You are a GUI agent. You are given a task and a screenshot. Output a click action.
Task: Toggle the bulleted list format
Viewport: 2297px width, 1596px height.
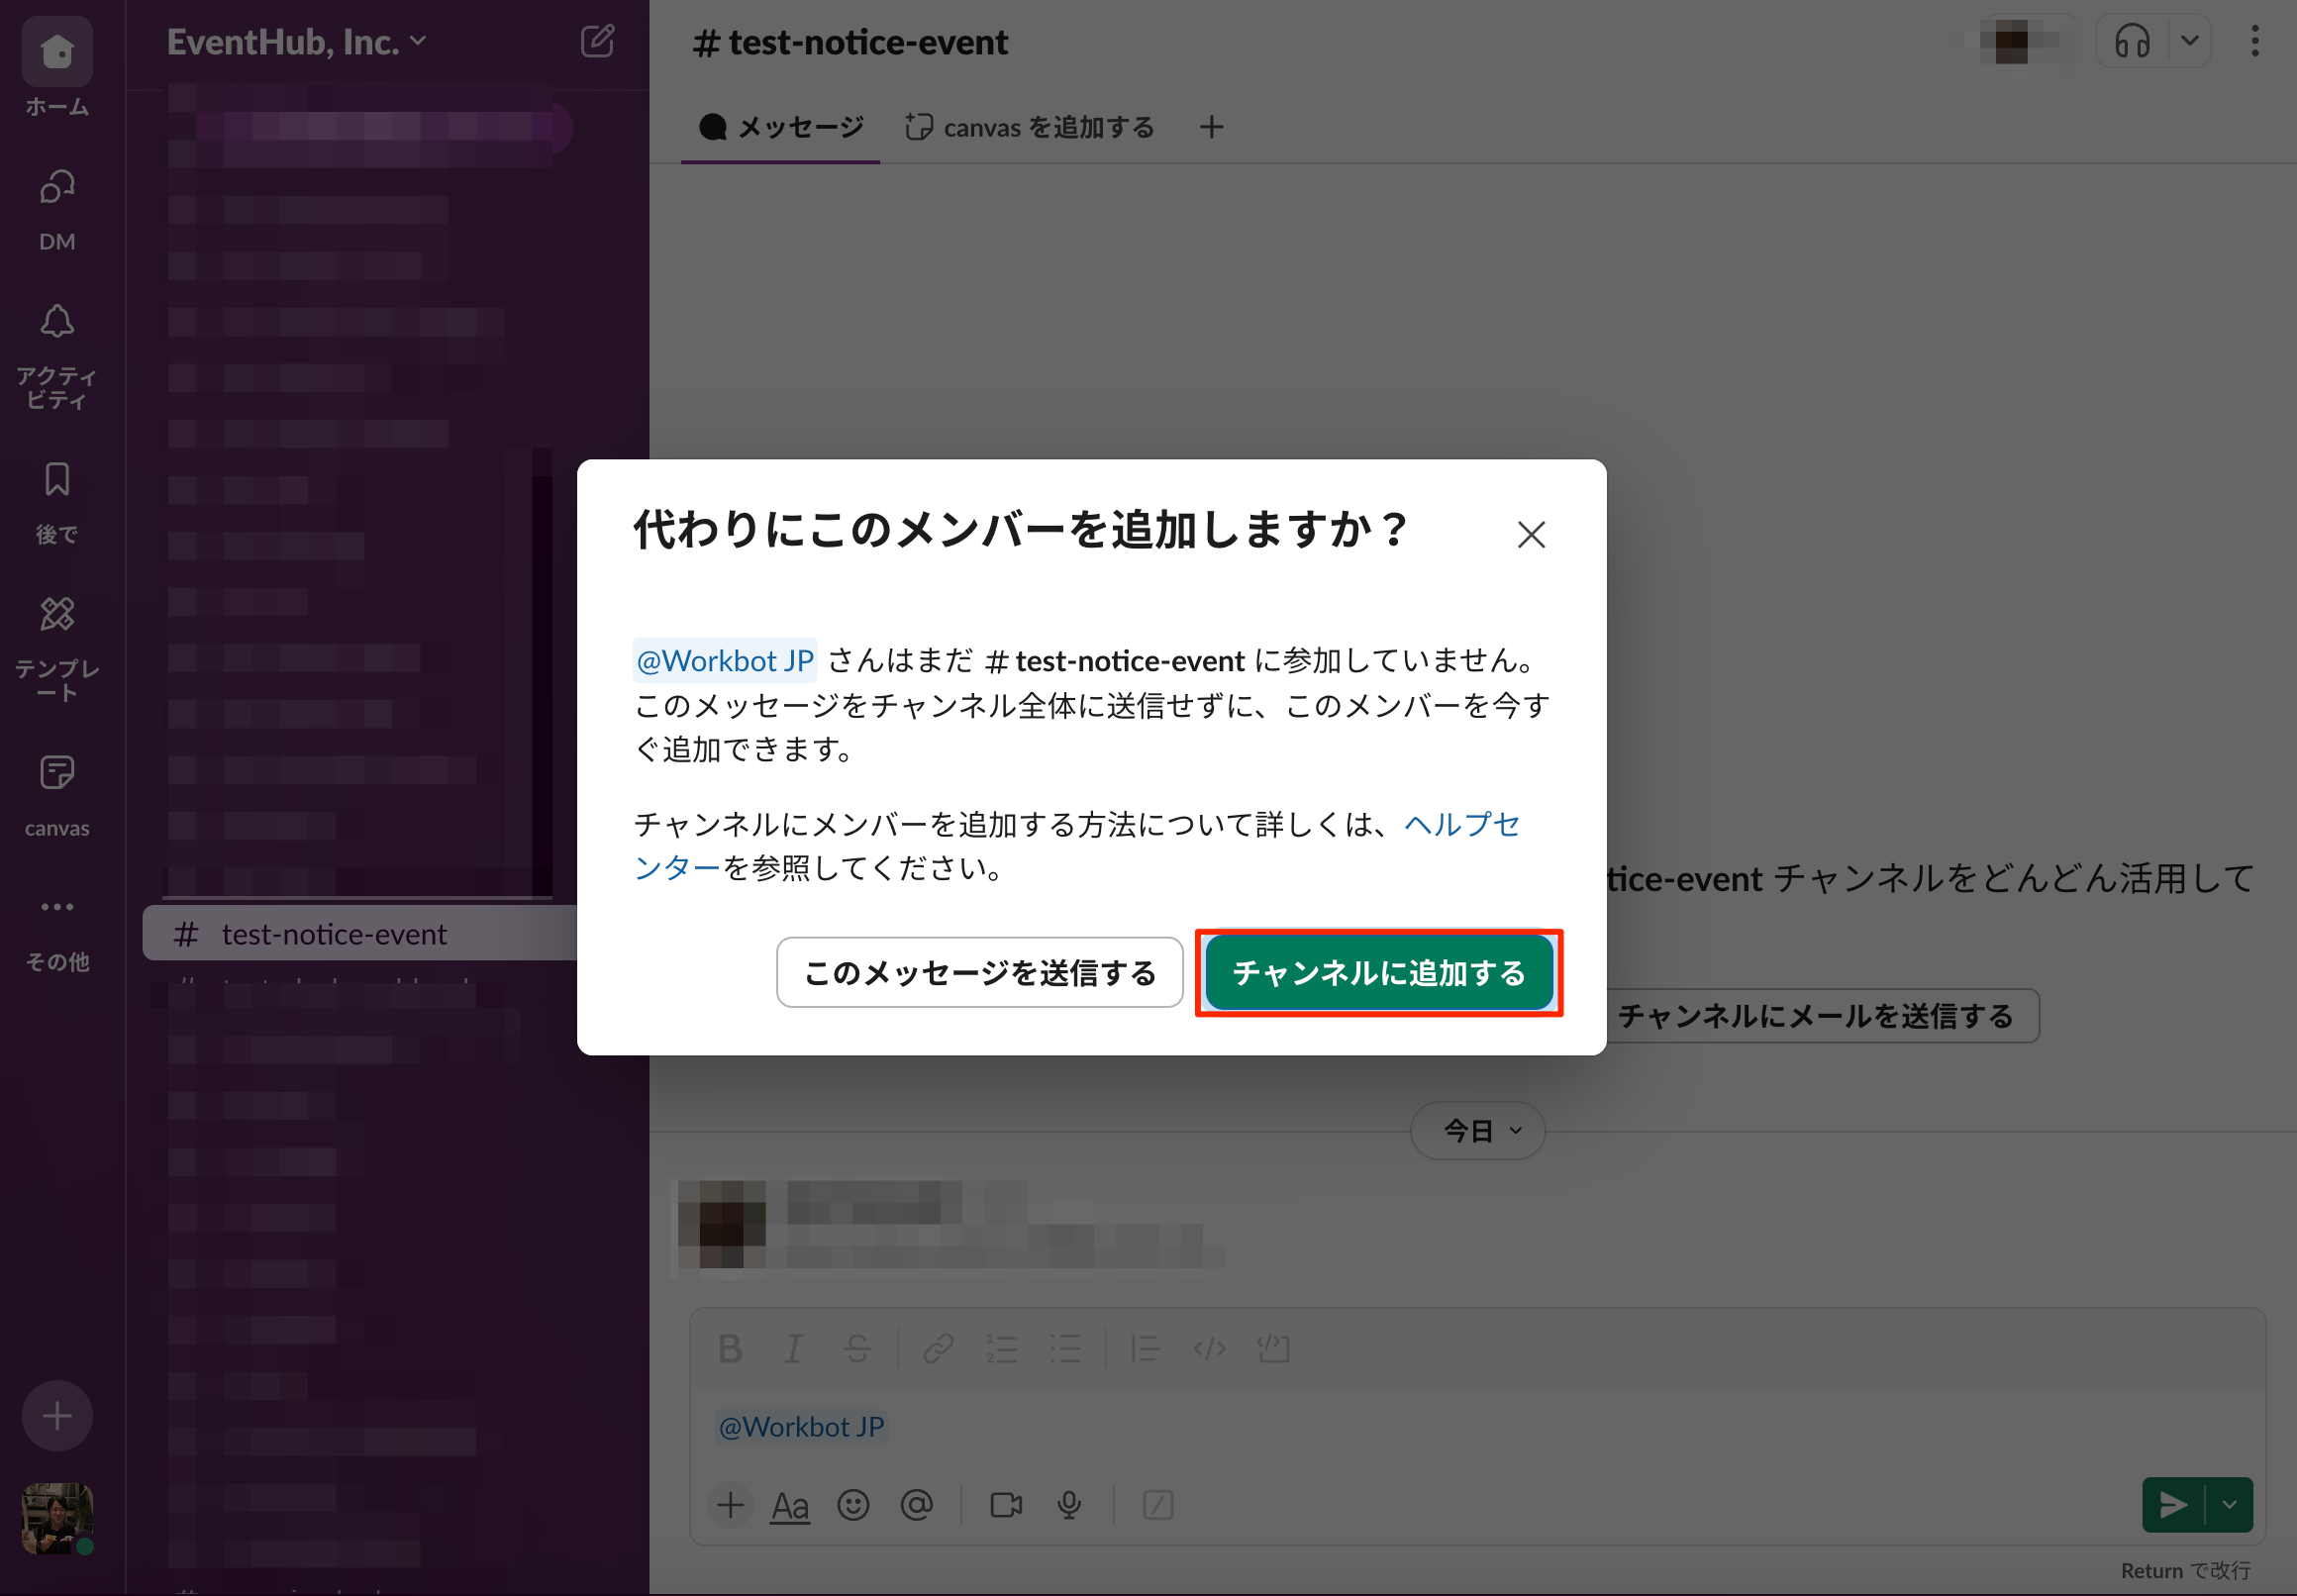point(1065,1349)
